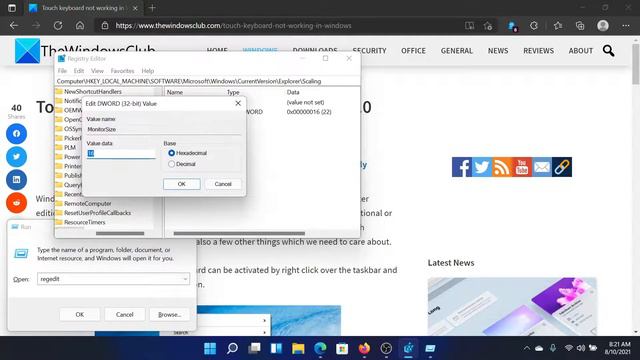
Task: Share article on Twitter side button
Action: (x=16, y=157)
